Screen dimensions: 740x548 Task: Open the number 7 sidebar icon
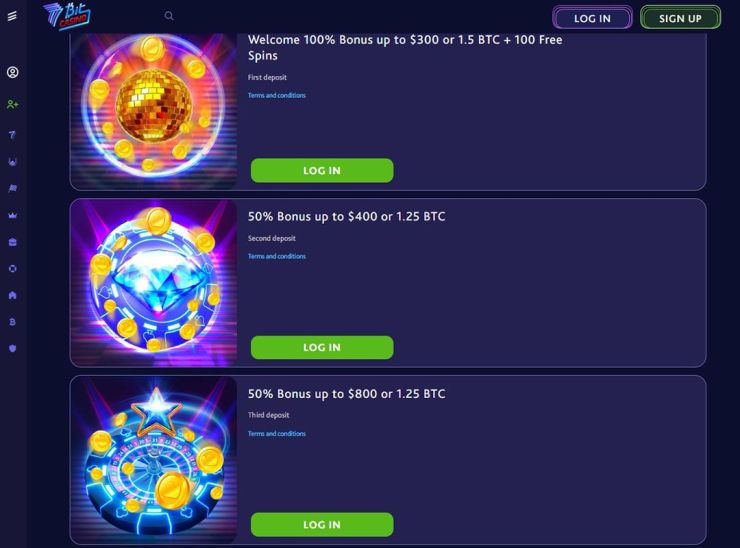pyautogui.click(x=13, y=135)
